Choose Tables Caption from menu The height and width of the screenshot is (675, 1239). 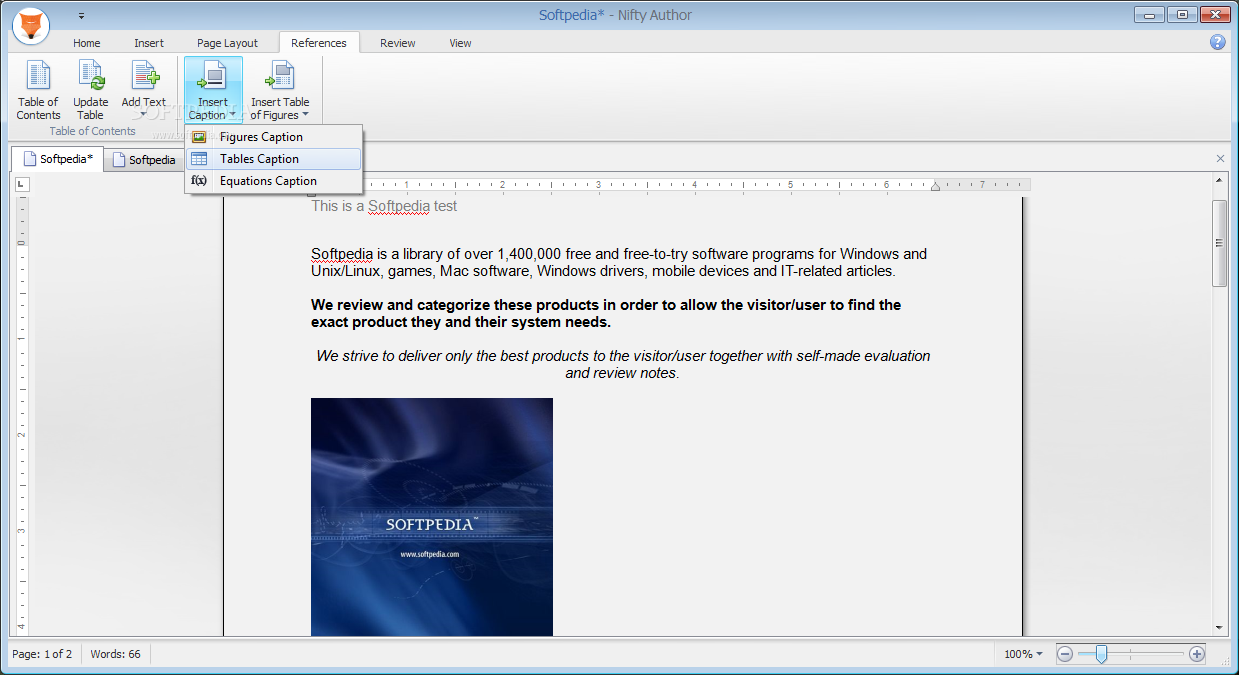tap(273, 159)
